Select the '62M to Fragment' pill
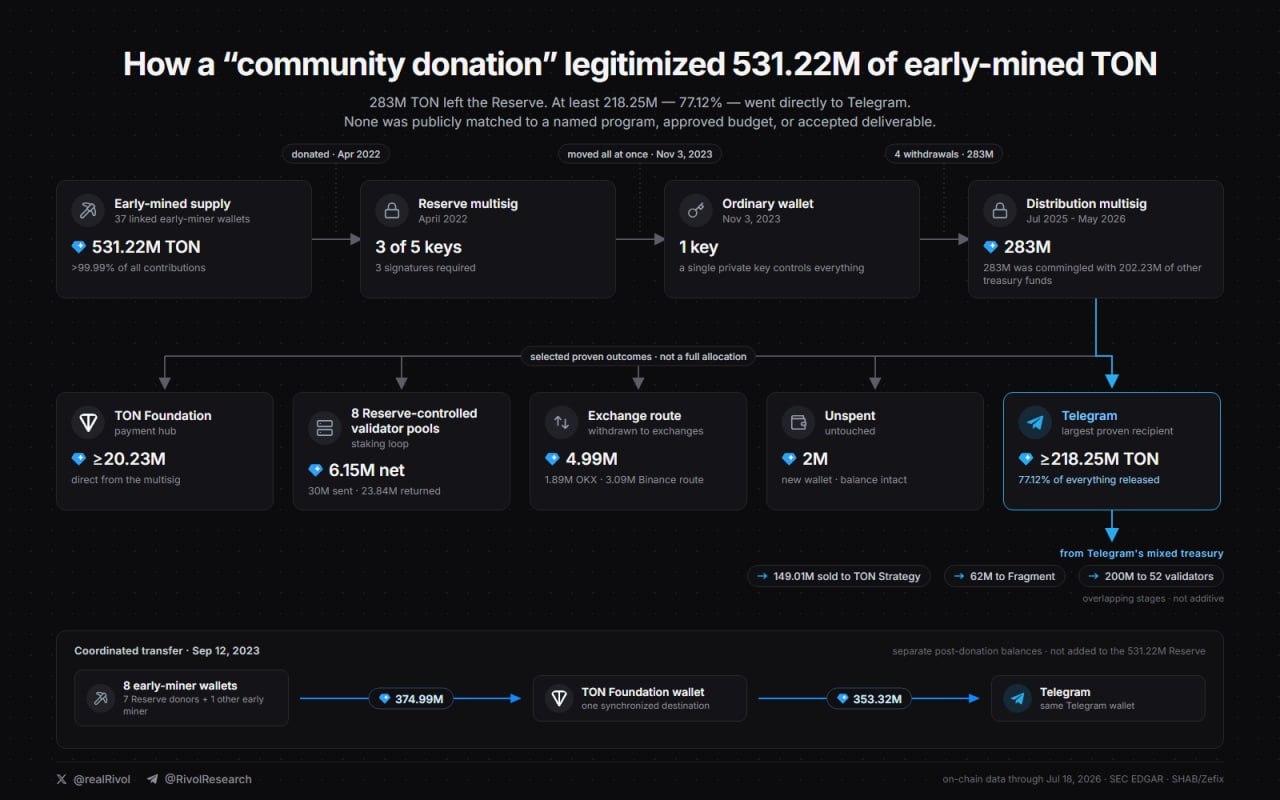The image size is (1280, 800). pos(1006,576)
